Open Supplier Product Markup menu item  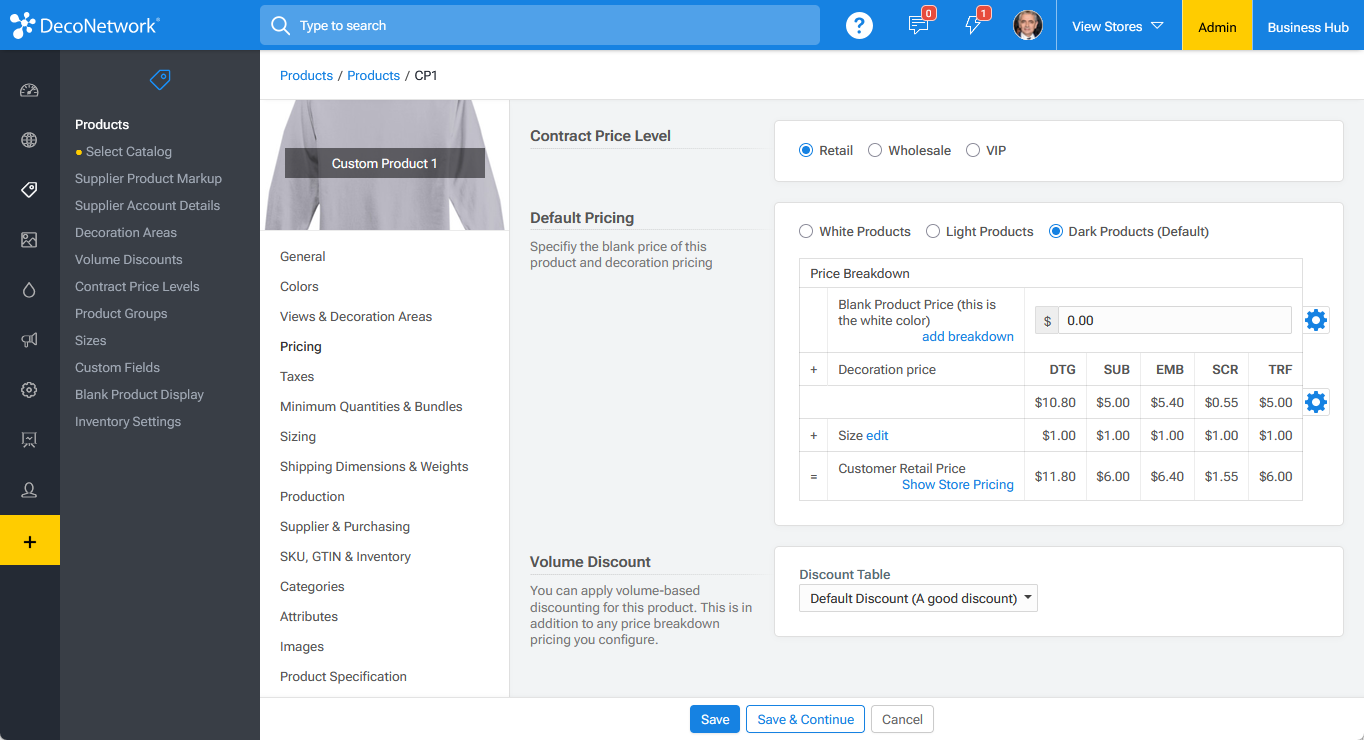coord(148,178)
